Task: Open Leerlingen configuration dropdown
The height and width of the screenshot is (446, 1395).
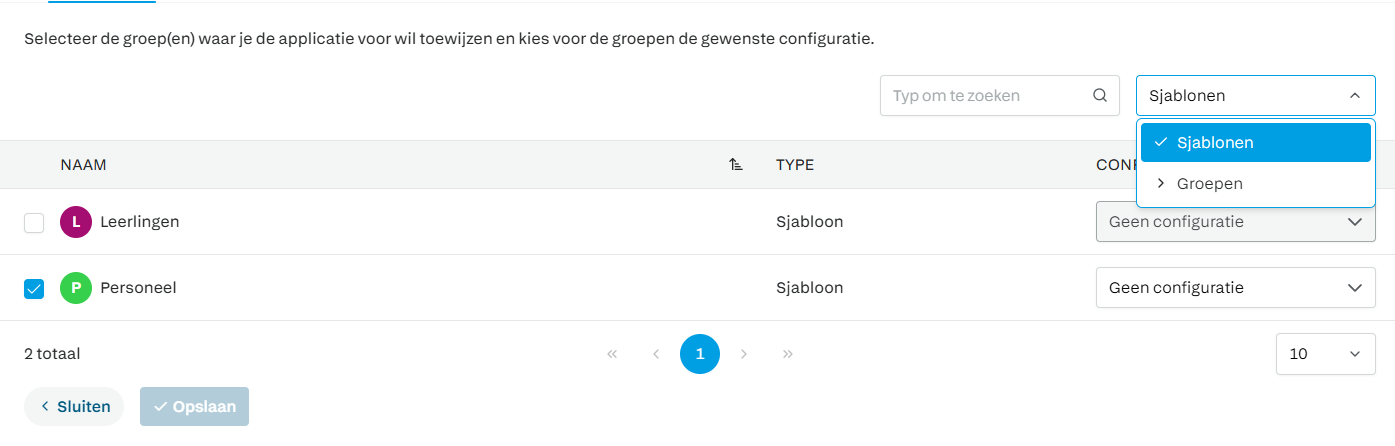Action: tap(1235, 222)
